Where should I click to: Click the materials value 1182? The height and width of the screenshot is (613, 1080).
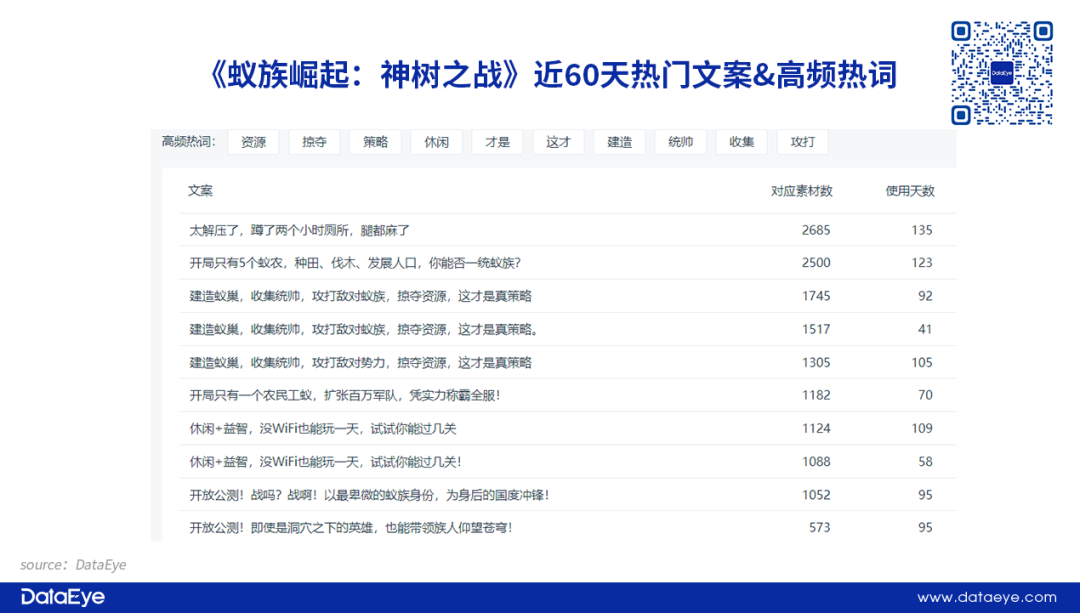(x=816, y=395)
